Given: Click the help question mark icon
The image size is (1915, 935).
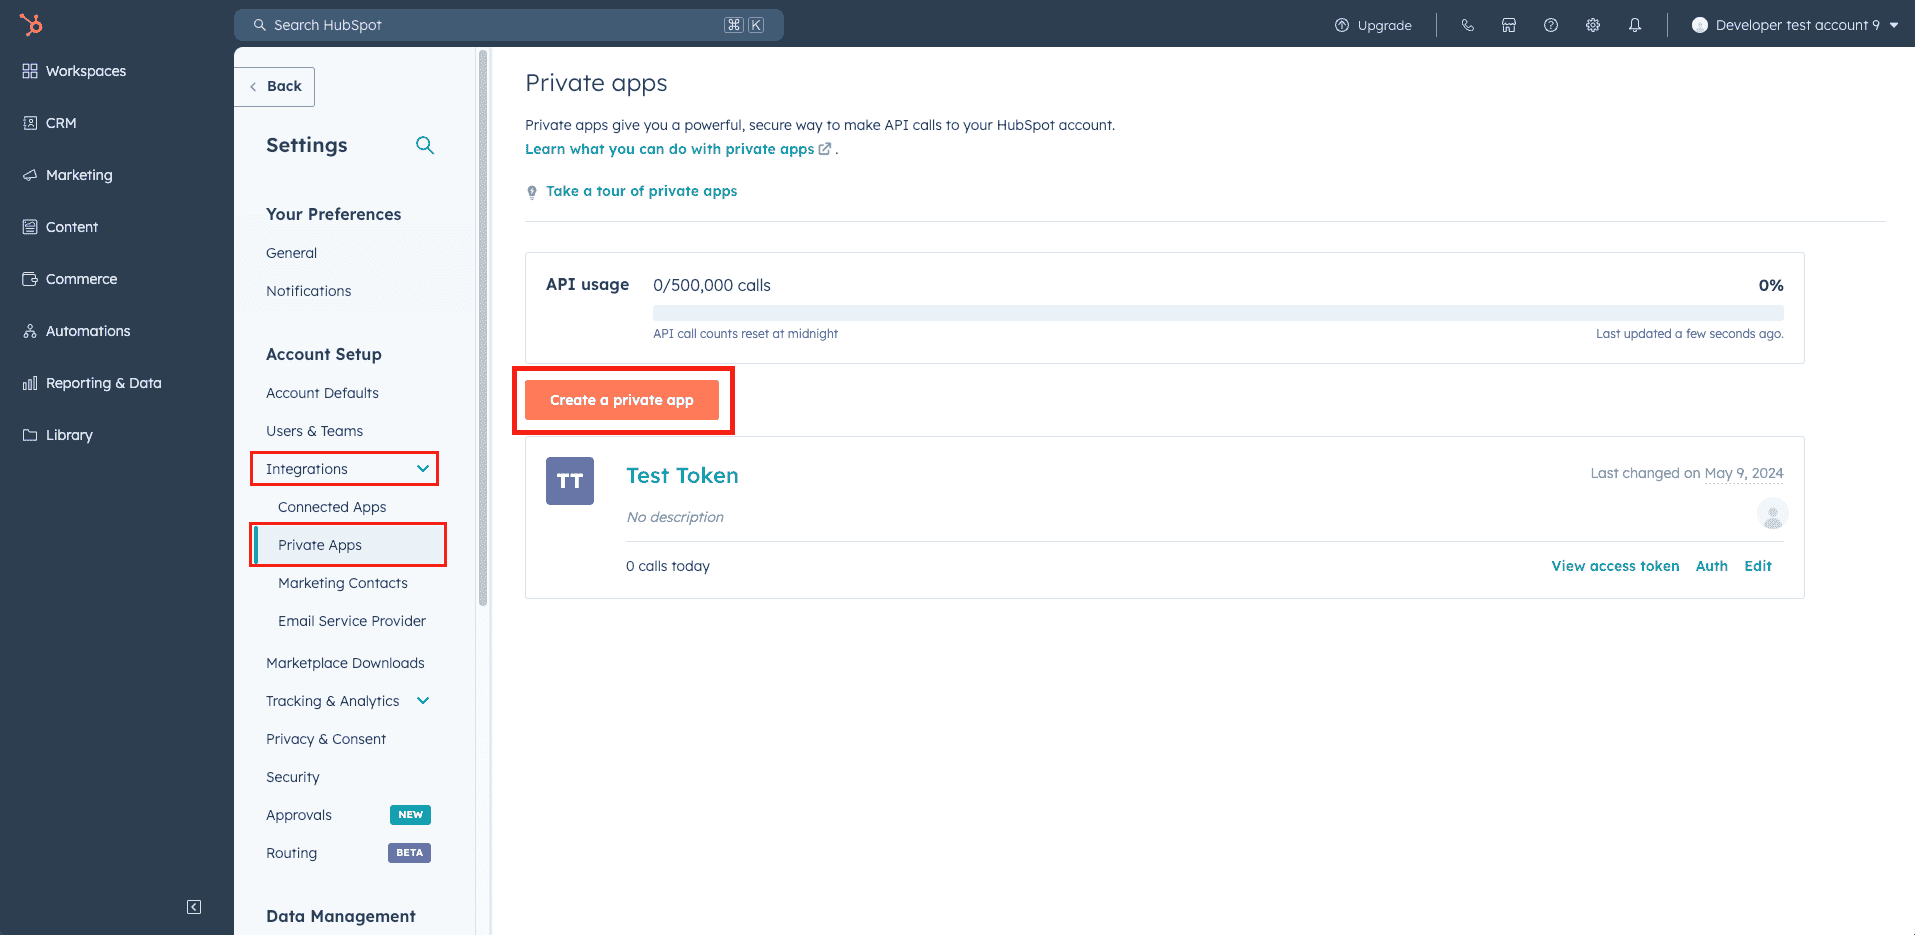Looking at the screenshot, I should tap(1551, 25).
